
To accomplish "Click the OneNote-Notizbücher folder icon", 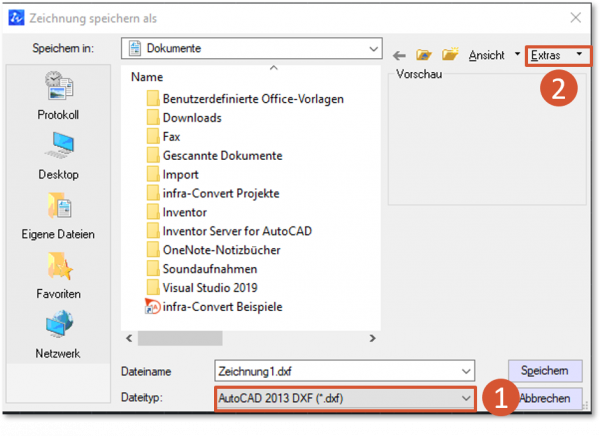I will point(153,250).
